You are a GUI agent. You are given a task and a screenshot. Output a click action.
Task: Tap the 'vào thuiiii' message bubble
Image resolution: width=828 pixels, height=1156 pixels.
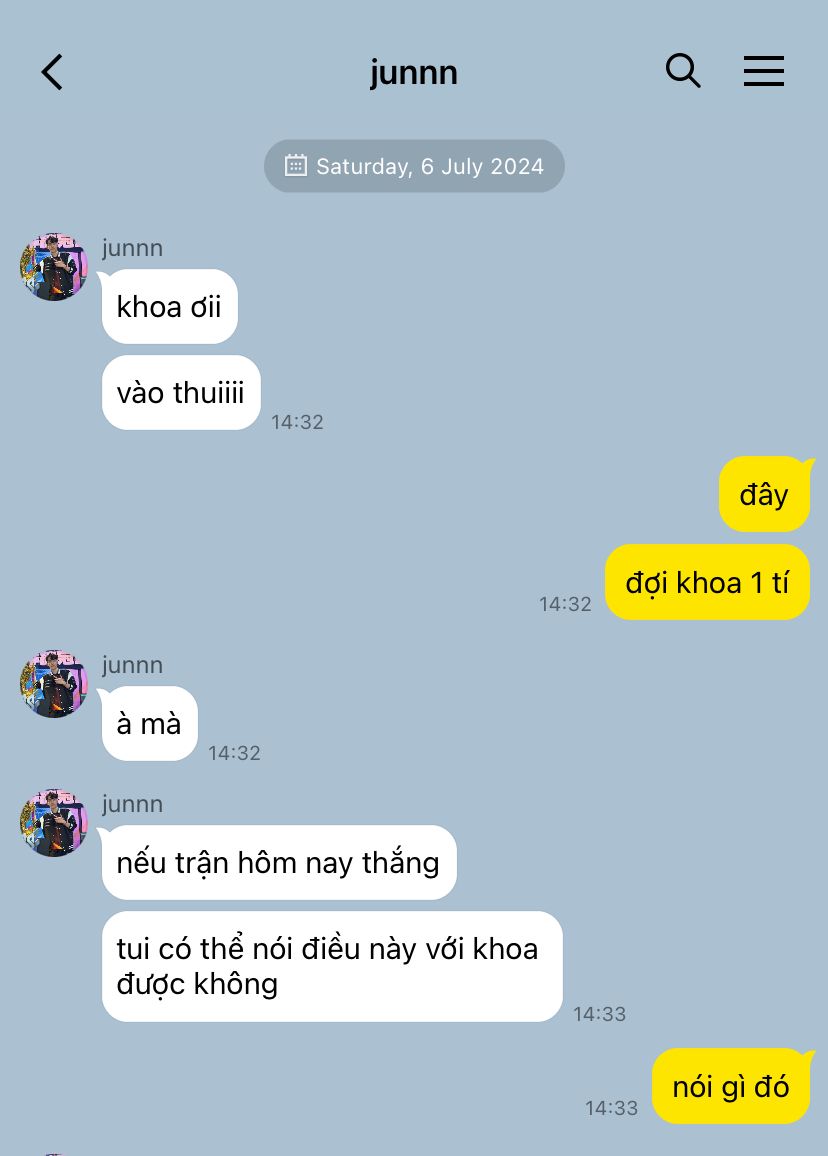(x=181, y=392)
